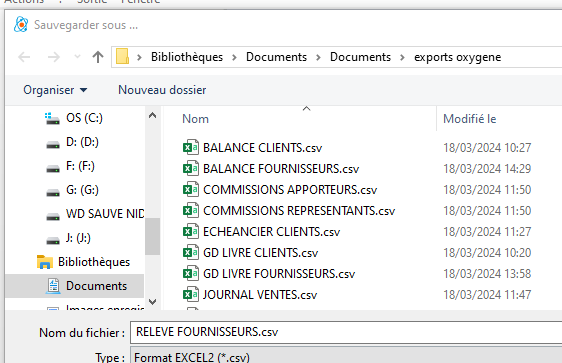
Task: Click date 18/03/2024 11:47 of JOURNAL VENTES
Action: coord(487,295)
